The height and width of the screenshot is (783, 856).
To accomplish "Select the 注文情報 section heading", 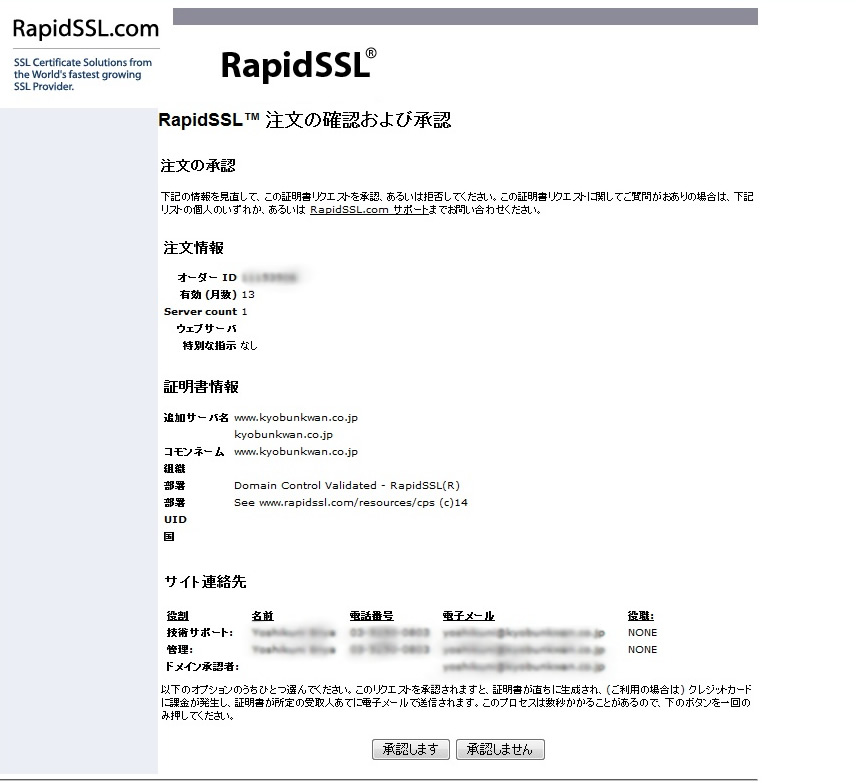I will coord(194,247).
